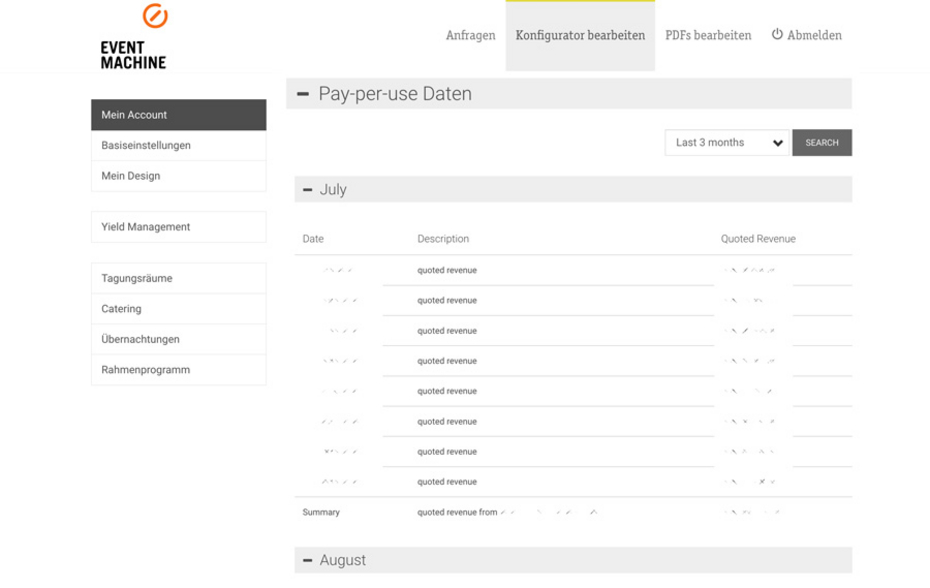
Task: Collapse the Pay-per-use Daten section
Action: coord(303,94)
